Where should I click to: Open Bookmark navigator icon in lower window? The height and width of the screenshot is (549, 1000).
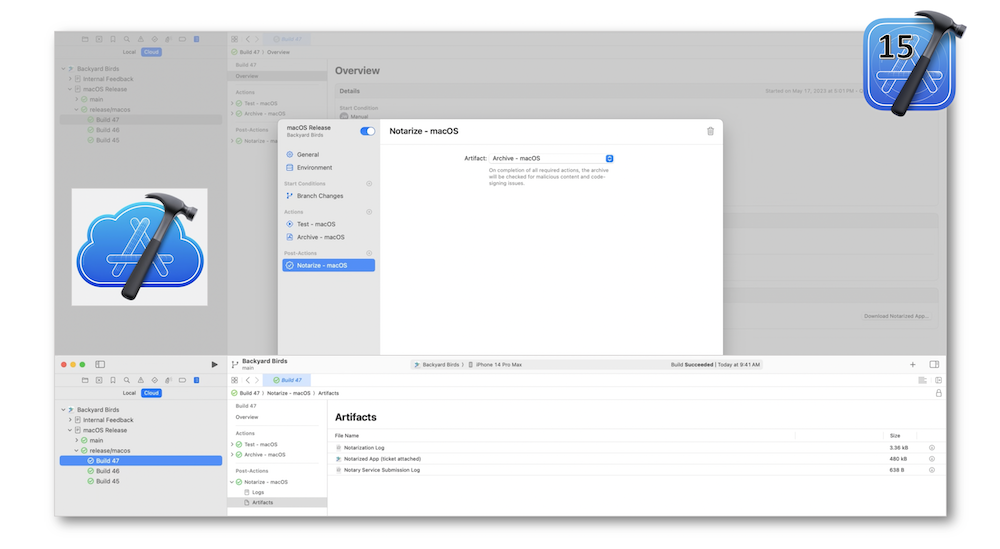(113, 380)
